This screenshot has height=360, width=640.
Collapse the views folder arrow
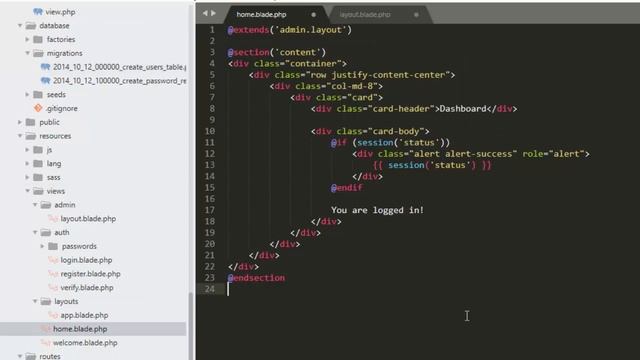click(27, 191)
